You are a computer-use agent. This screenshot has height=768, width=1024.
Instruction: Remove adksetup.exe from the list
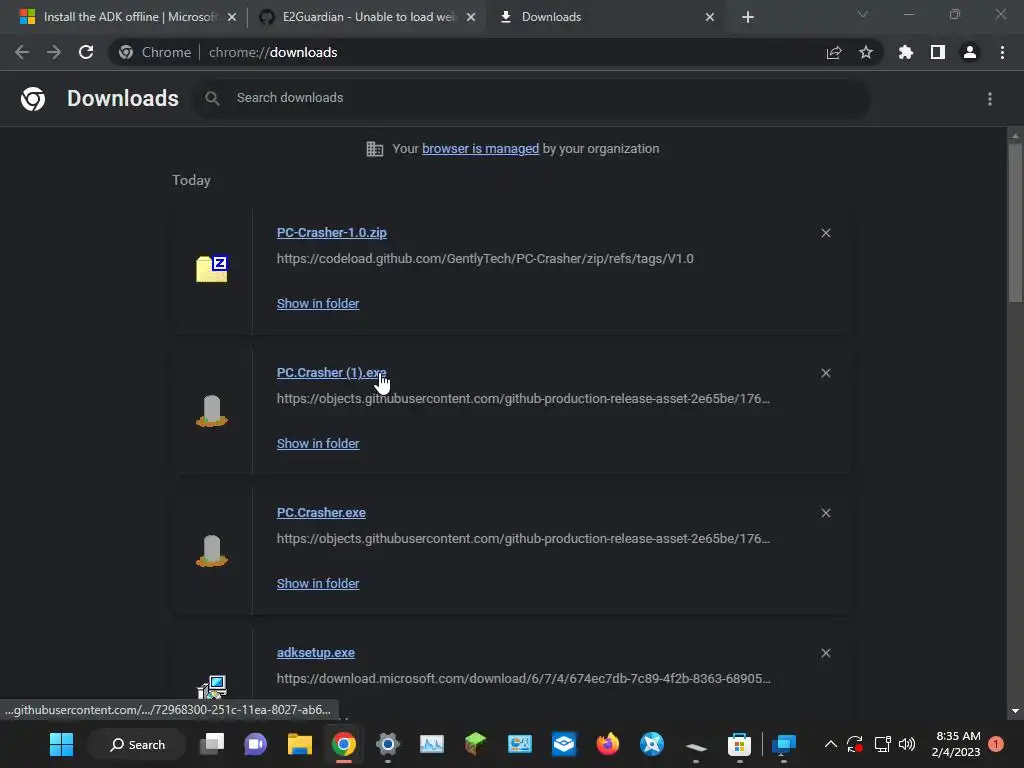[825, 653]
